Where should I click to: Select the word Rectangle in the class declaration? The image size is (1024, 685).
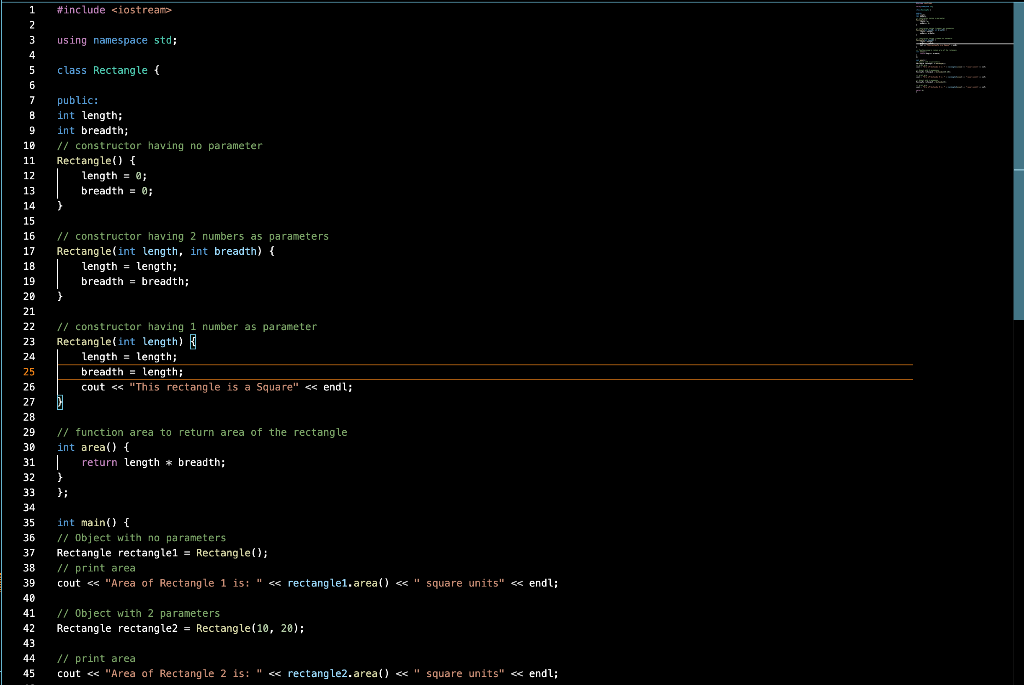pyautogui.click(x=120, y=70)
